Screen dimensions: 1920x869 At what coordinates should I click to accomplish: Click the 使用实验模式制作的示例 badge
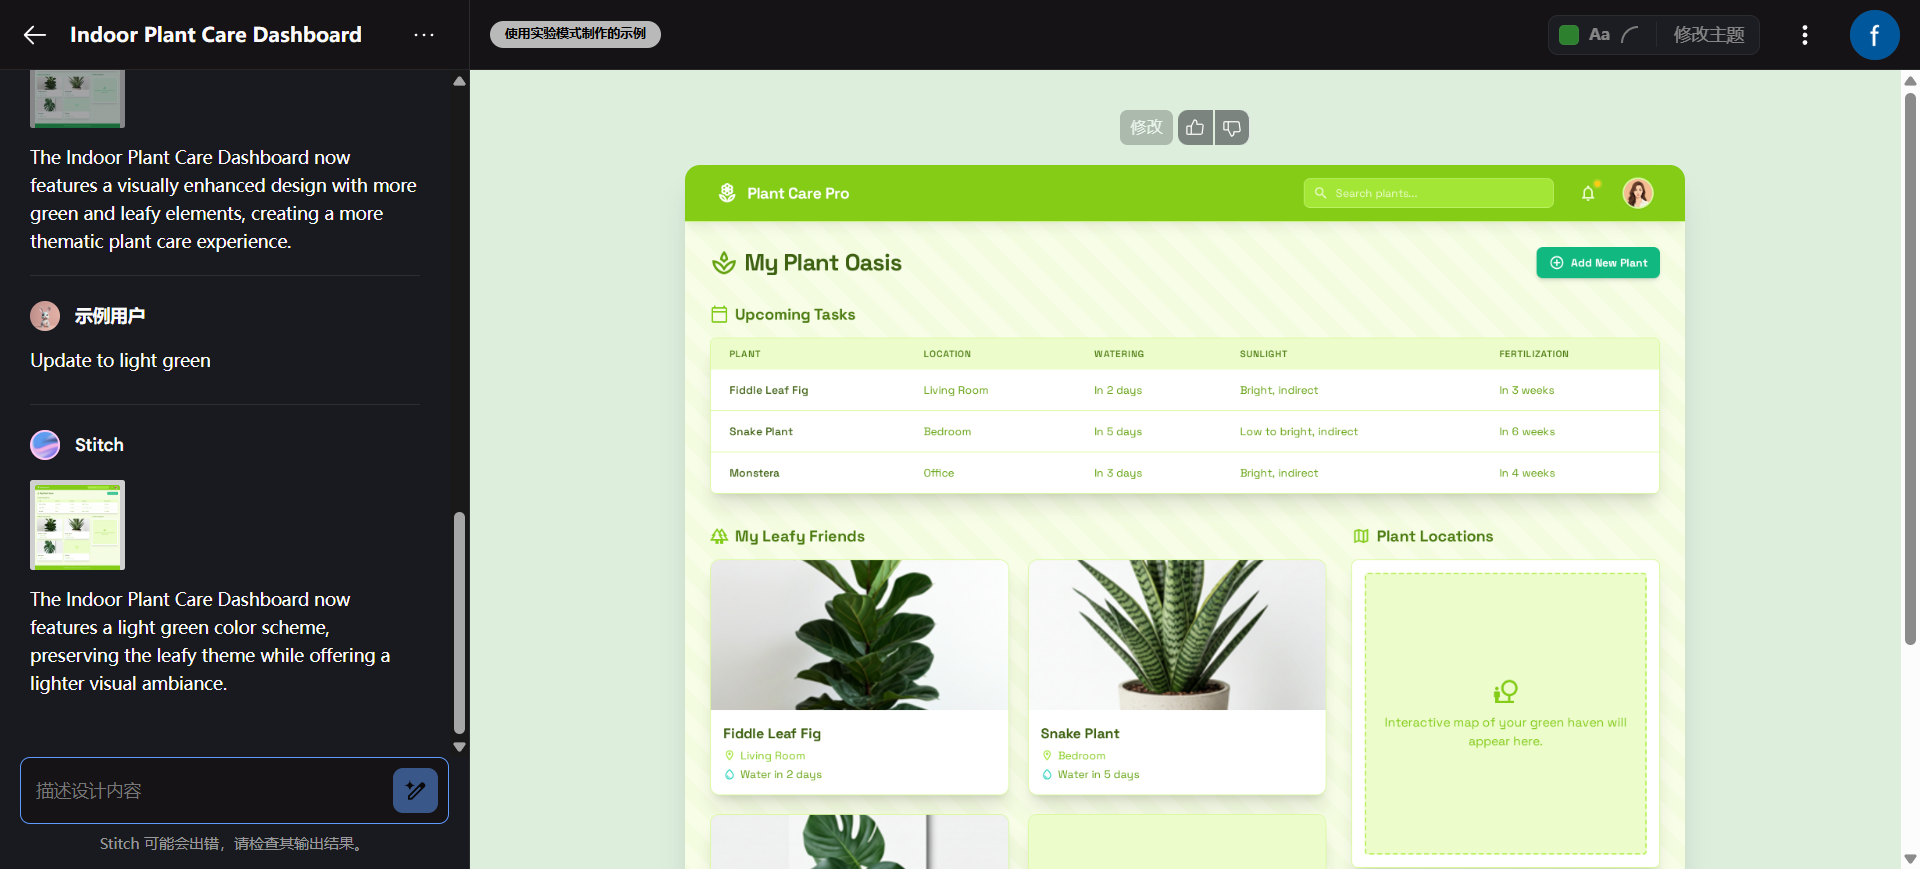click(575, 34)
